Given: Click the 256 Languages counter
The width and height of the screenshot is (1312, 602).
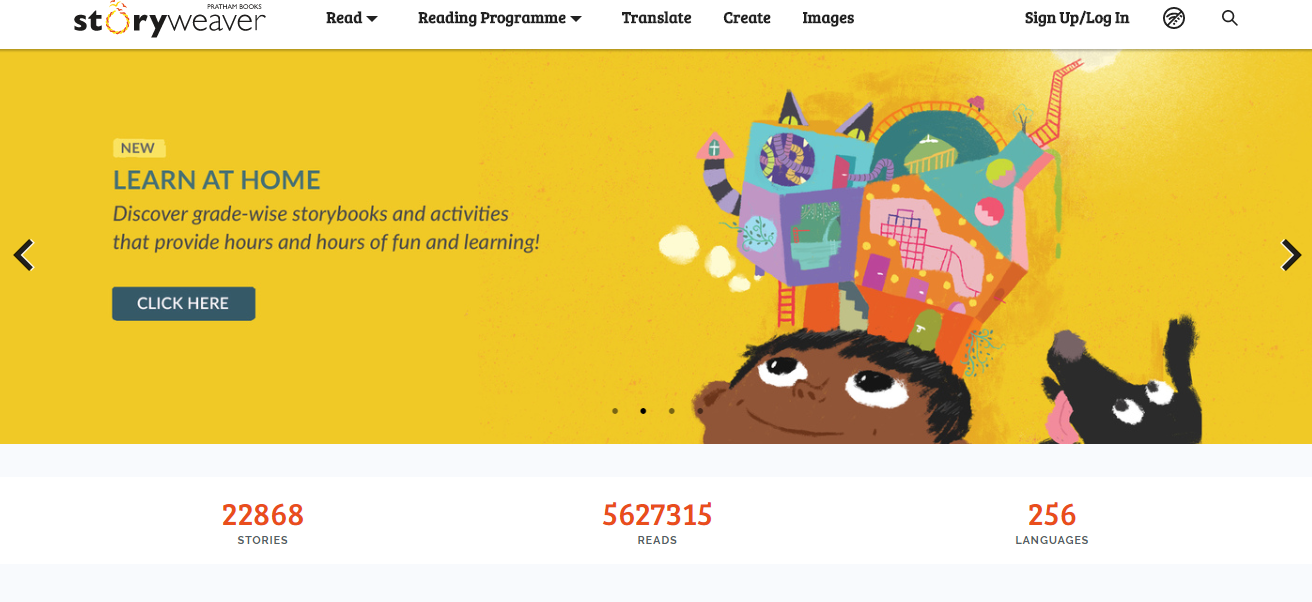Looking at the screenshot, I should (x=1052, y=524).
